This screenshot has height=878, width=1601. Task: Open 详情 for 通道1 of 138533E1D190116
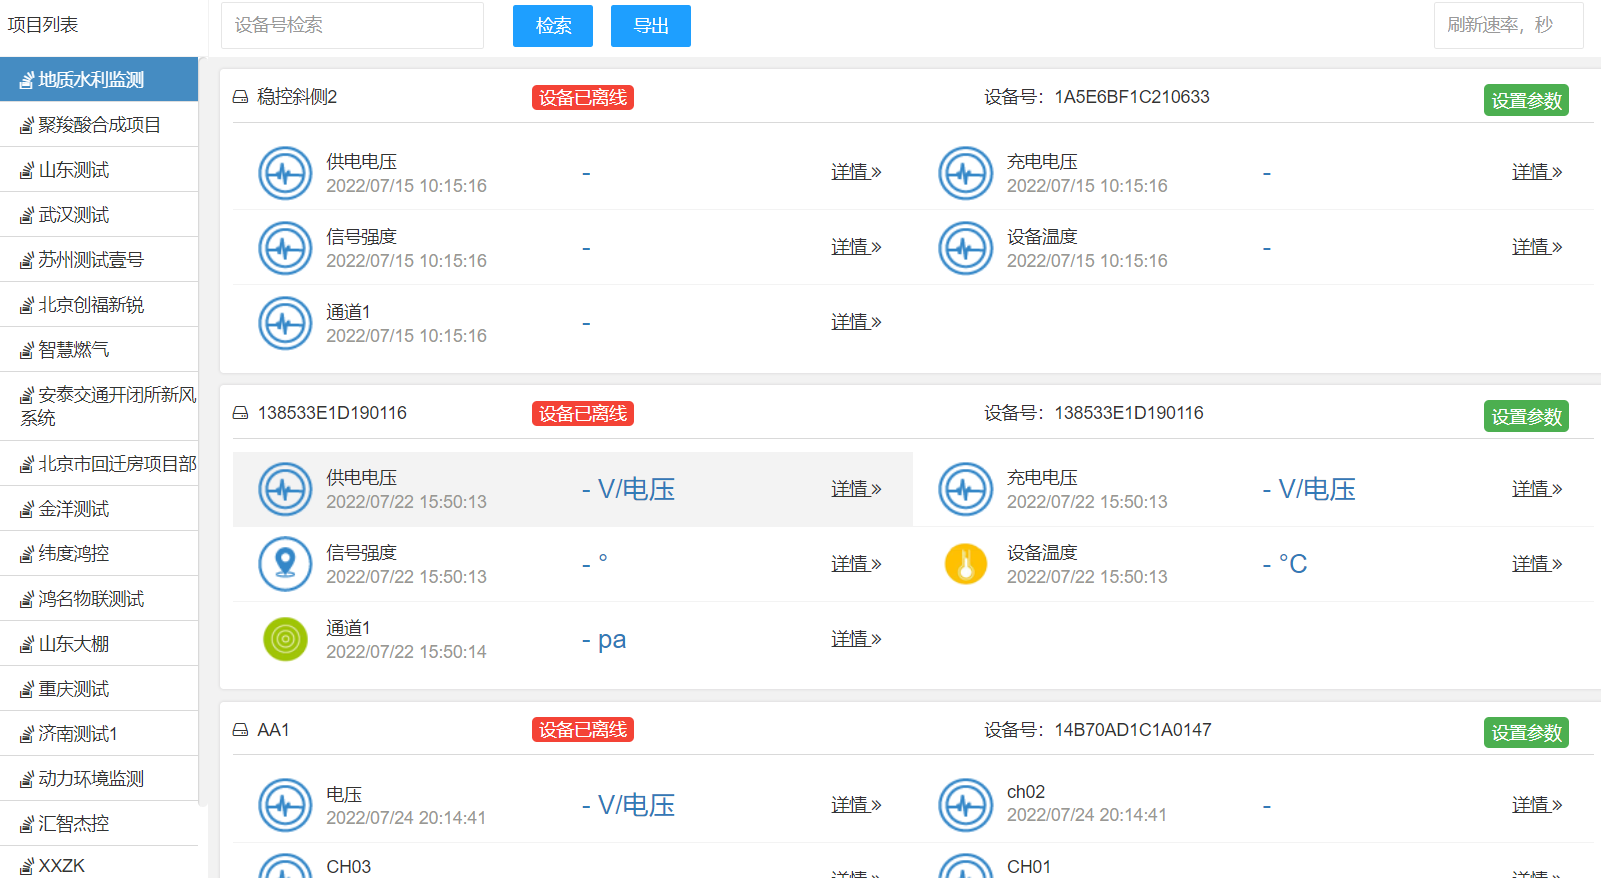coord(856,639)
